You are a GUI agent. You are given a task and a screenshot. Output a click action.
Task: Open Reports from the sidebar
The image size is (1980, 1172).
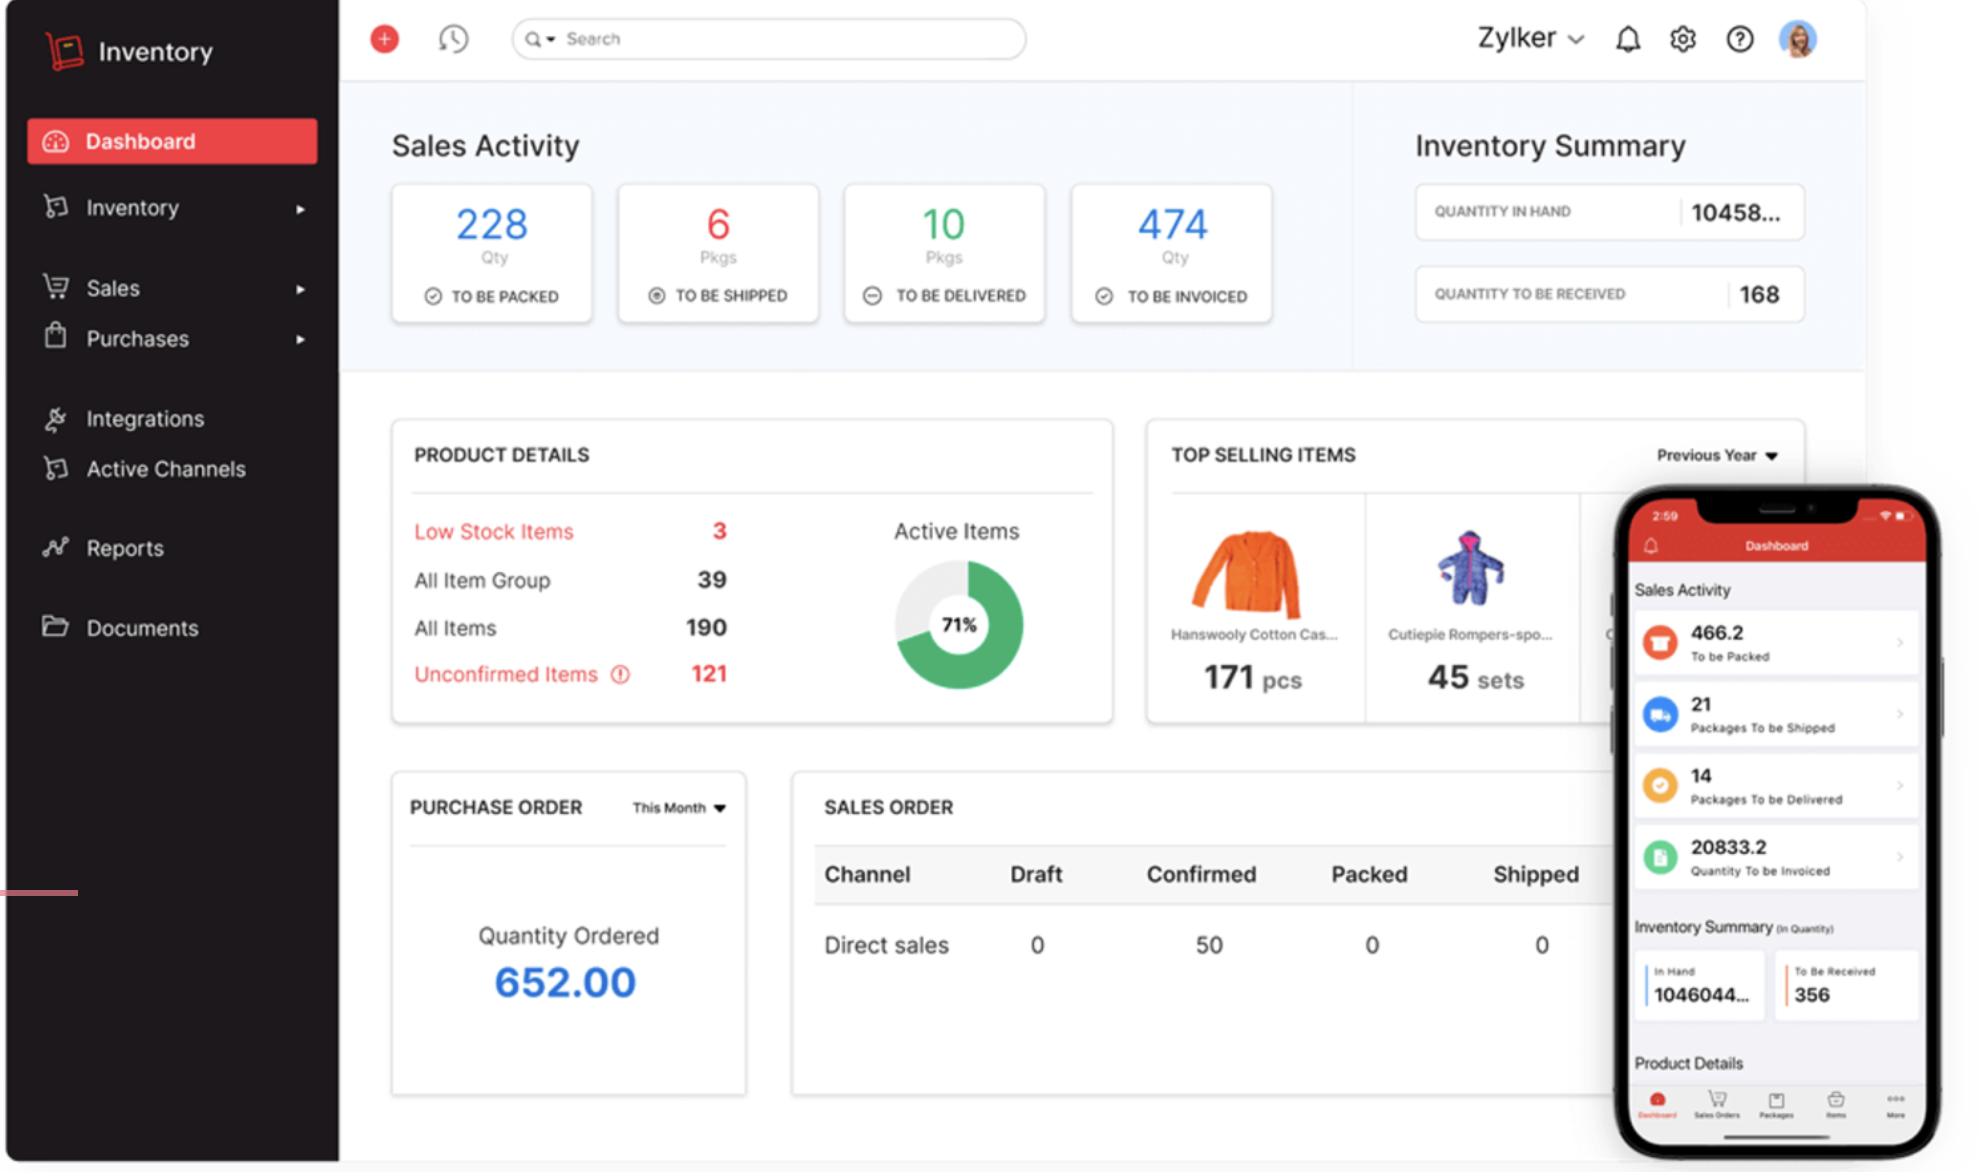[124, 548]
